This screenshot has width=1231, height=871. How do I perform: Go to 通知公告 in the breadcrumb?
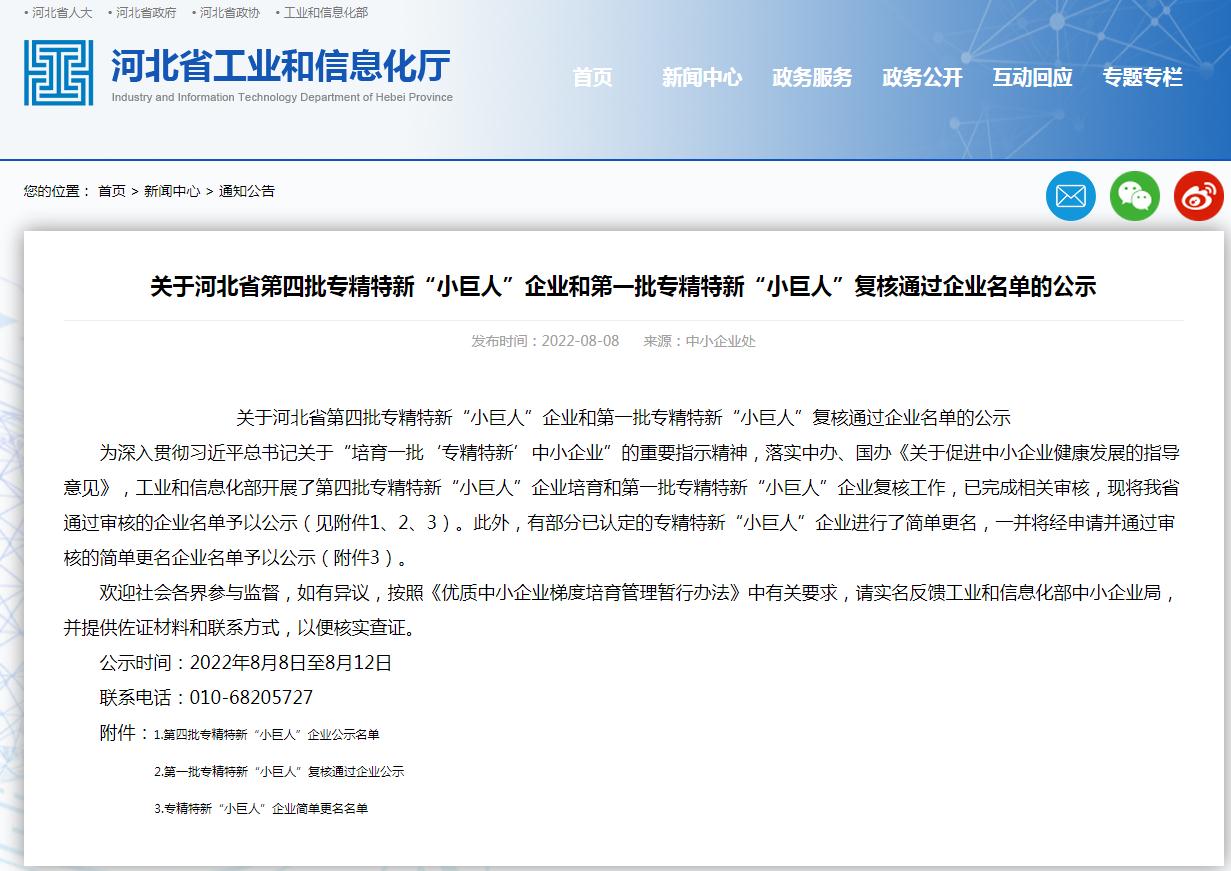coord(247,191)
